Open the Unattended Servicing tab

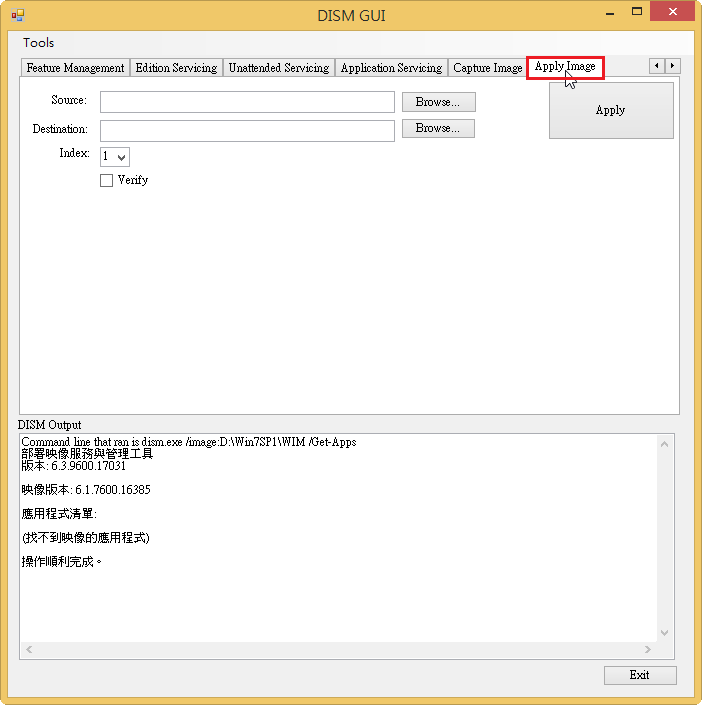pos(278,68)
